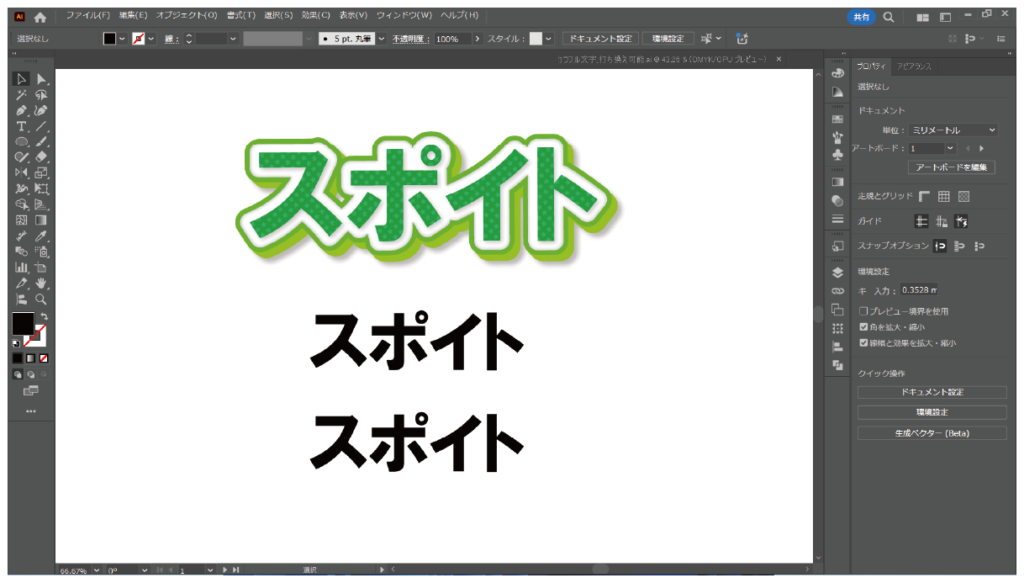The height and width of the screenshot is (583, 1024).
Task: Open the ファイル(F) menu
Action: (88, 15)
